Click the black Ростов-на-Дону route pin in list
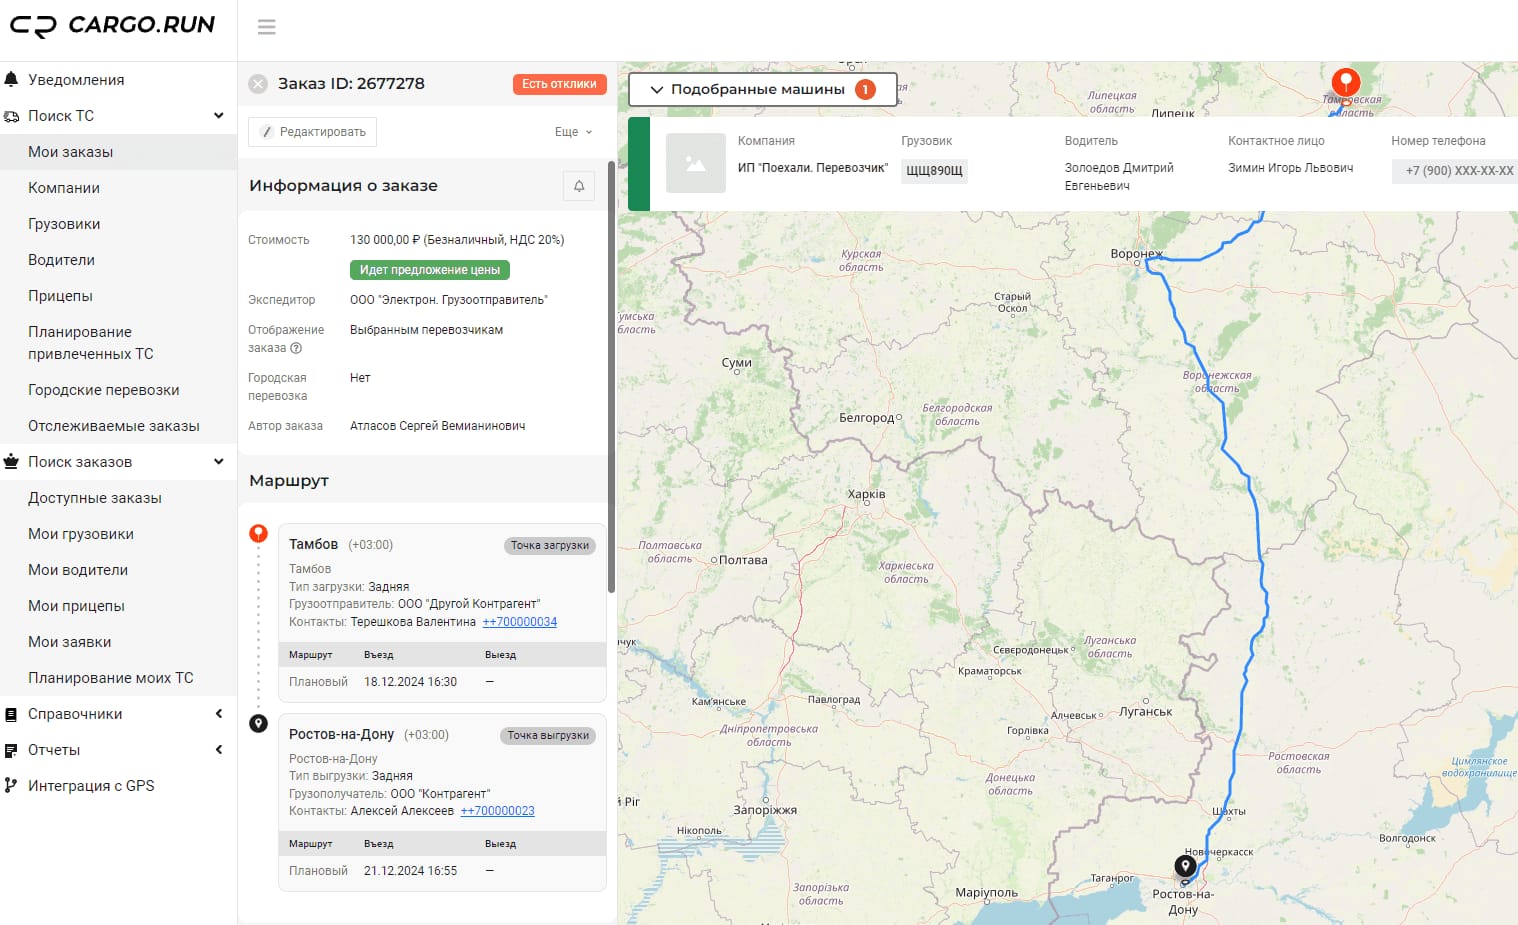The height and width of the screenshot is (925, 1518). [x=258, y=723]
